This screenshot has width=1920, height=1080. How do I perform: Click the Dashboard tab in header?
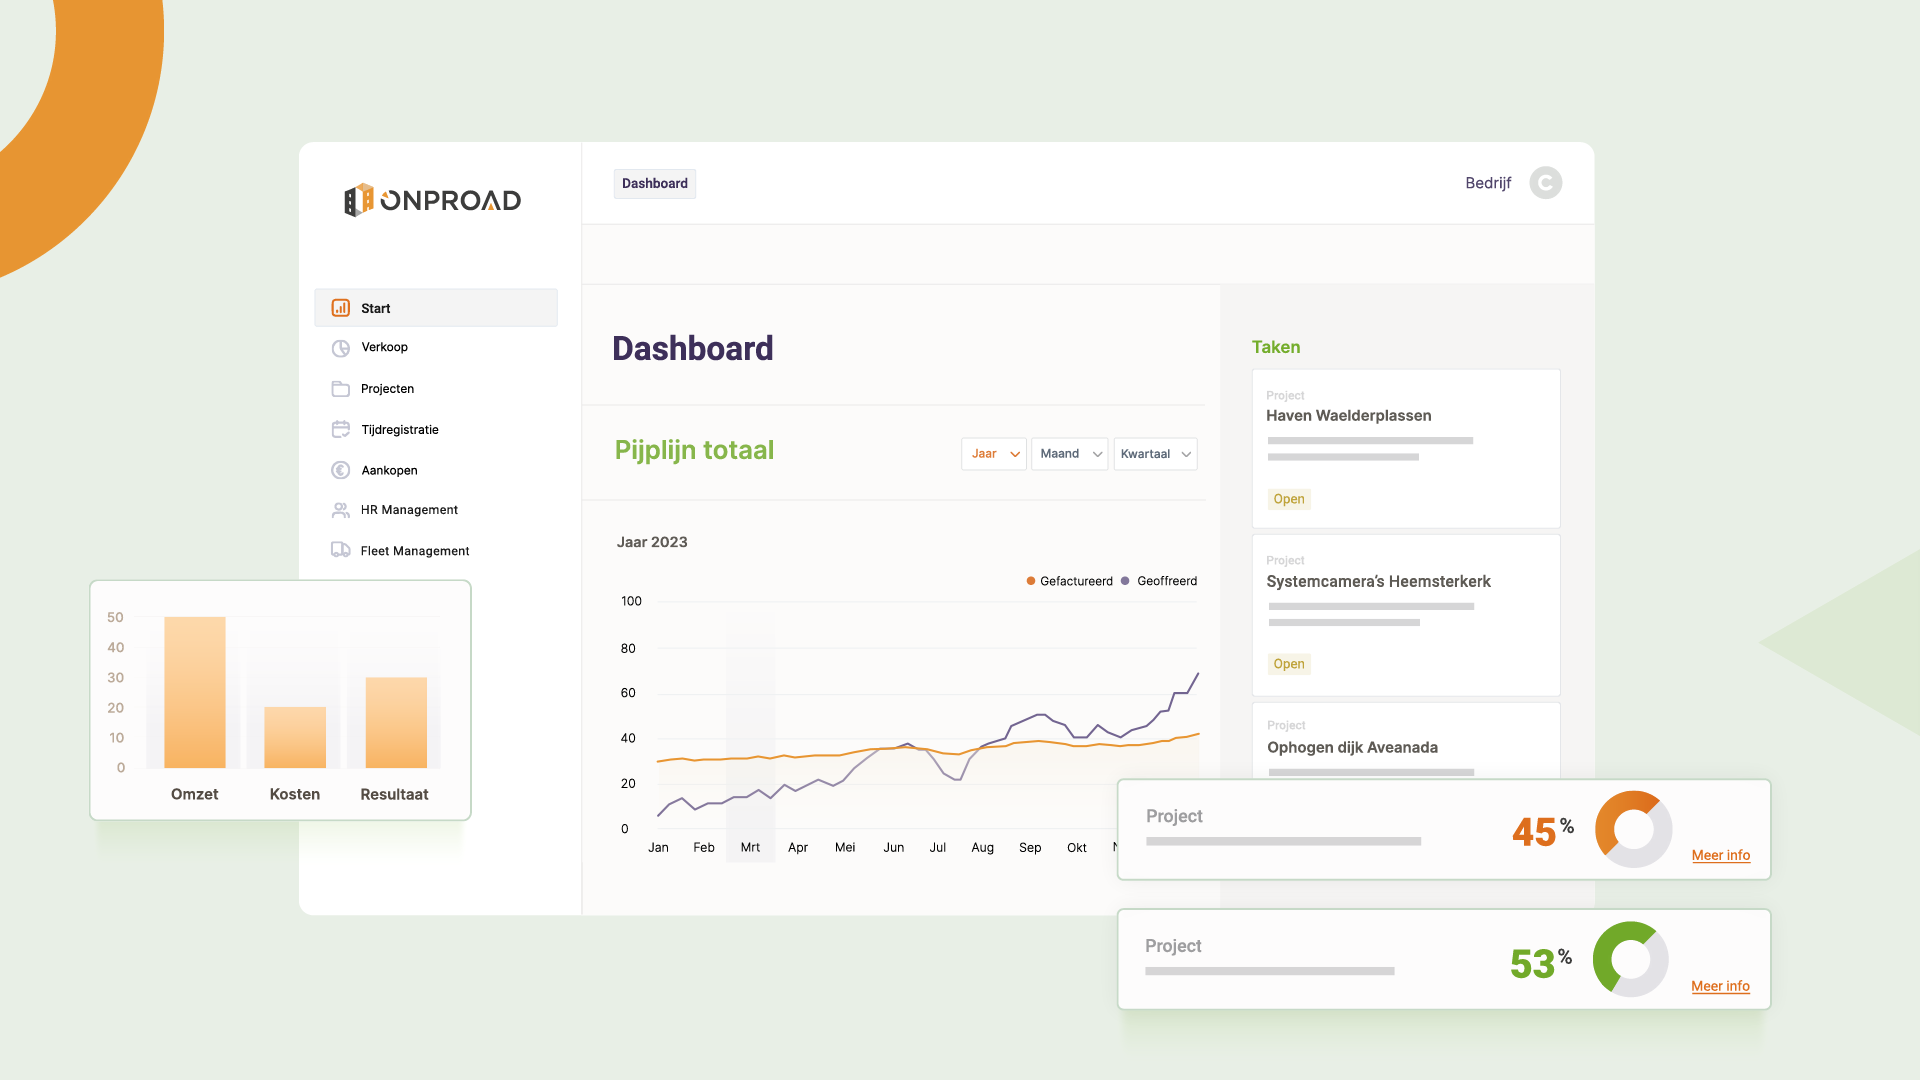(654, 184)
